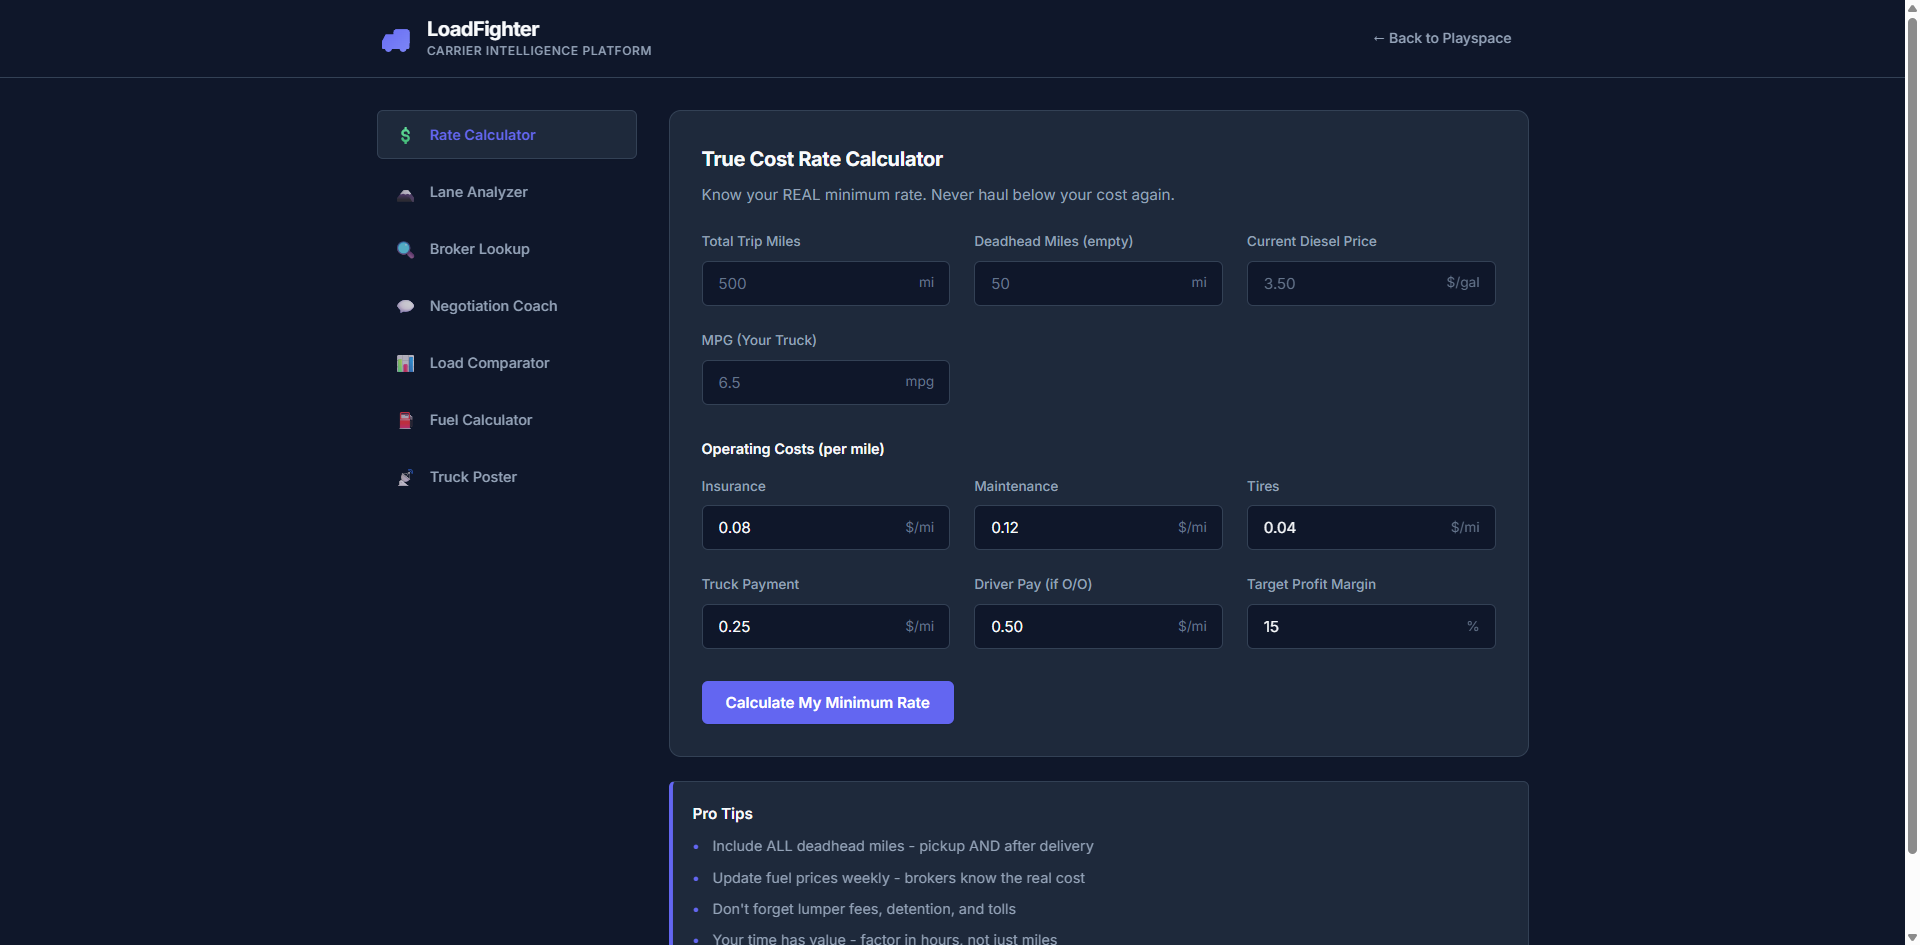Click the Driver Pay input box

(1098, 626)
